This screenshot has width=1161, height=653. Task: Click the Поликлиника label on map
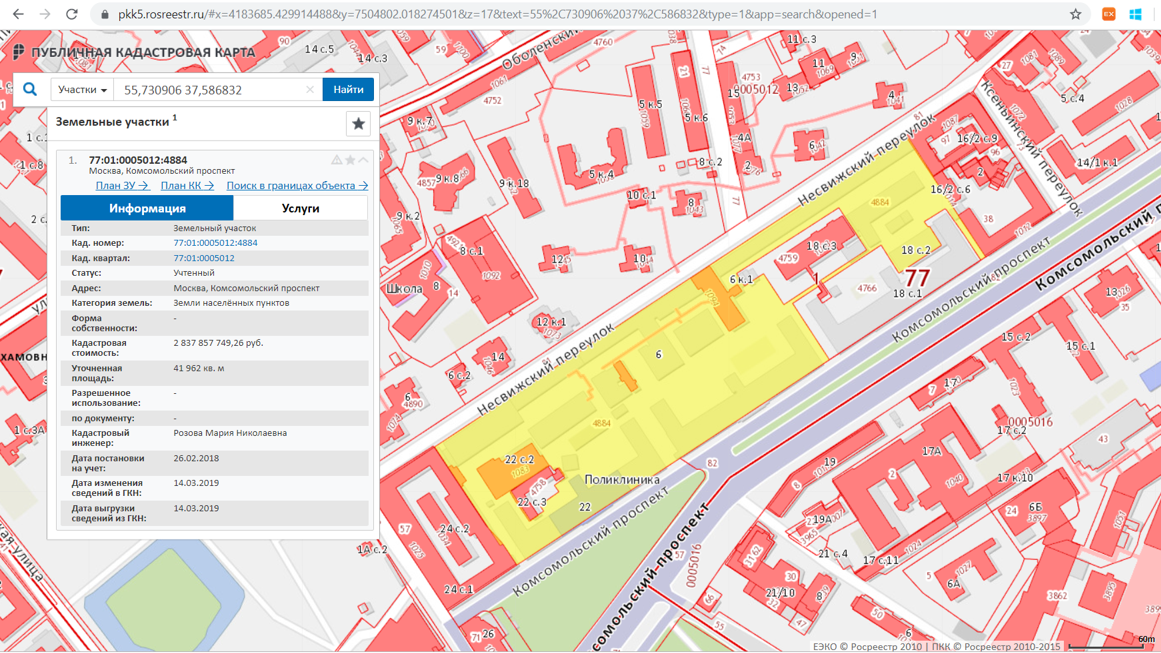coord(622,480)
